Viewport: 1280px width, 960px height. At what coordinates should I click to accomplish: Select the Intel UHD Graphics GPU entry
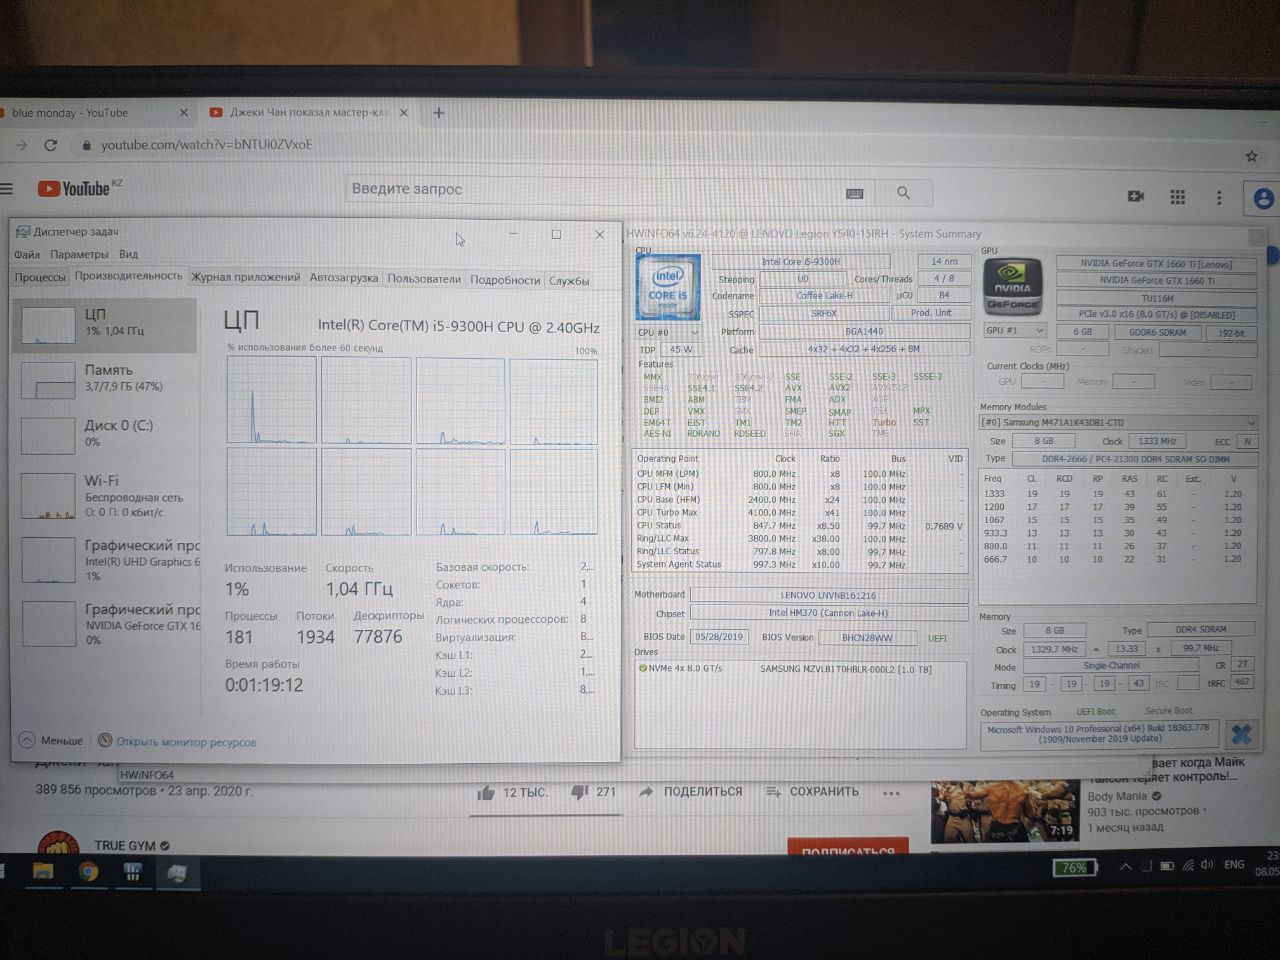tap(105, 560)
